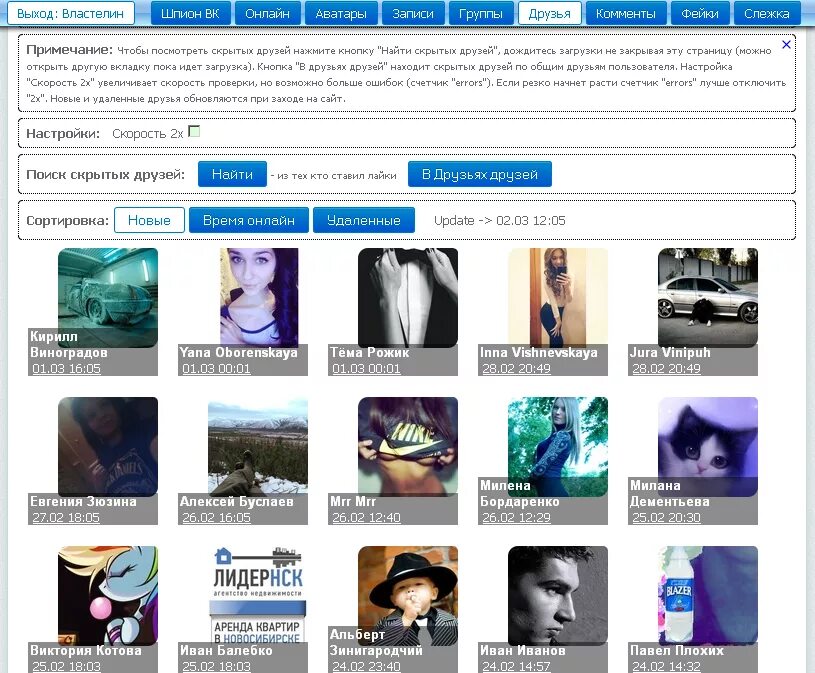This screenshot has width=815, height=673.
Task: Click date link 24.02 14:32
Action: click(666, 666)
